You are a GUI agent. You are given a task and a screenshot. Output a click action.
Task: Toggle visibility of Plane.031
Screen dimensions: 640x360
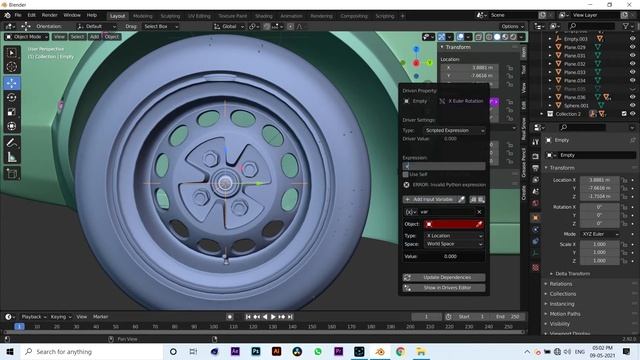(x=632, y=56)
